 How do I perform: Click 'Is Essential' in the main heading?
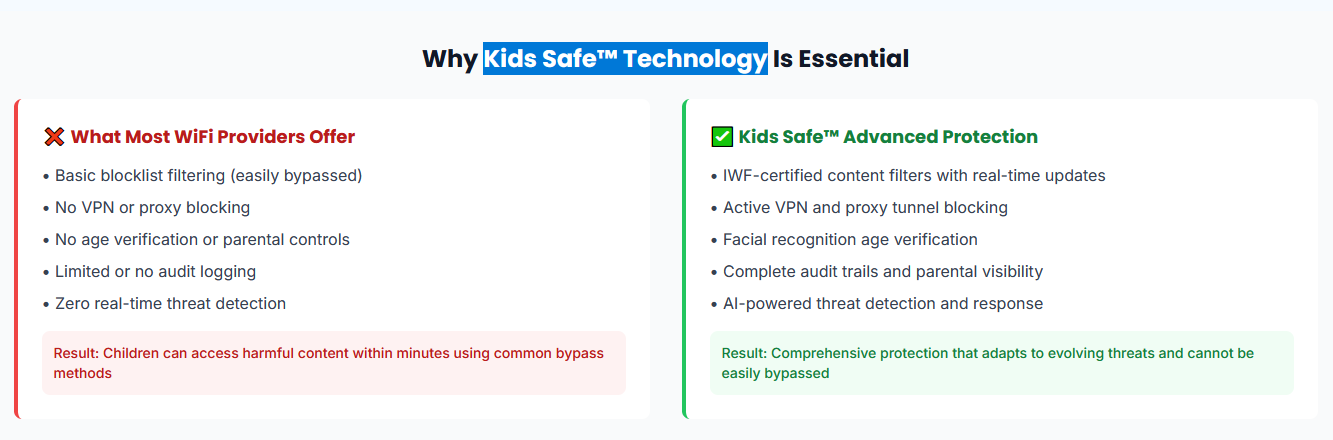tap(841, 59)
